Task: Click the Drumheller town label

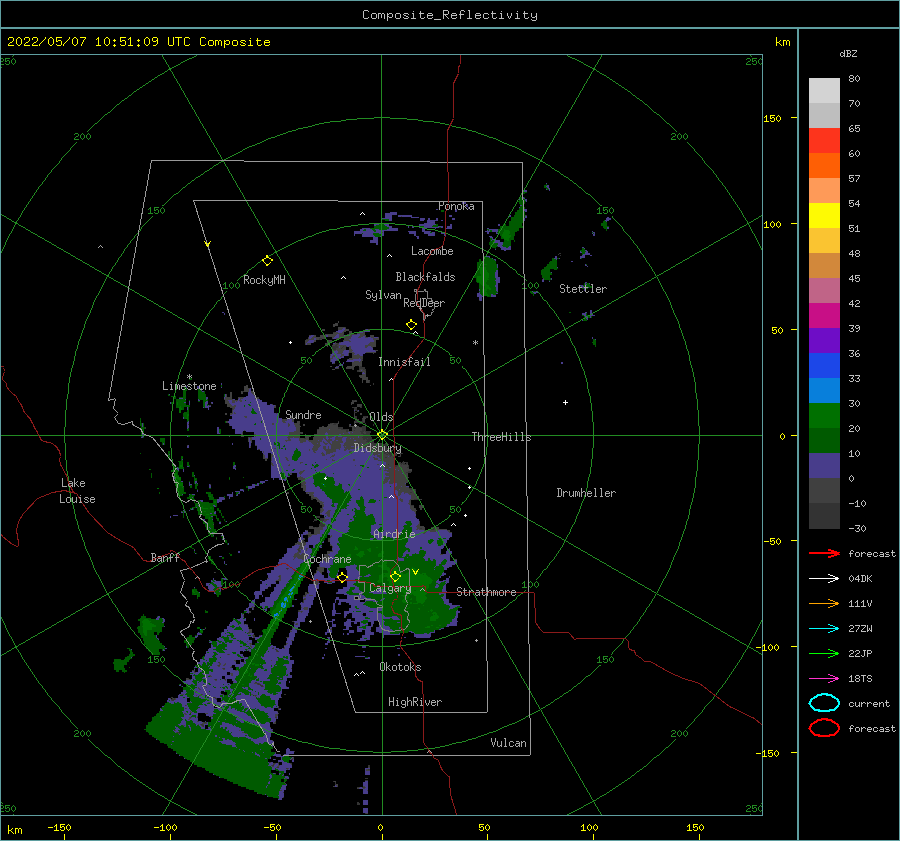Action: tap(586, 493)
